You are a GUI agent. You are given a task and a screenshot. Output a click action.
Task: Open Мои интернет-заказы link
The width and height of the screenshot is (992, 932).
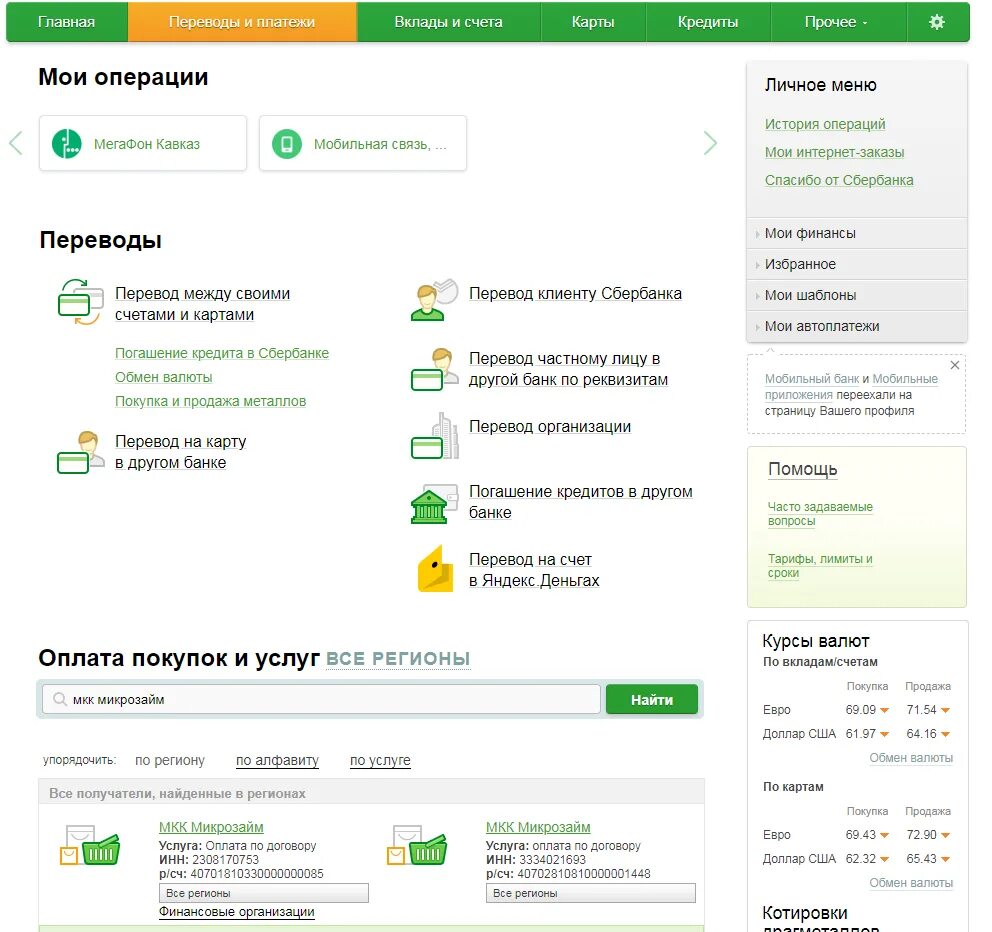(x=834, y=152)
